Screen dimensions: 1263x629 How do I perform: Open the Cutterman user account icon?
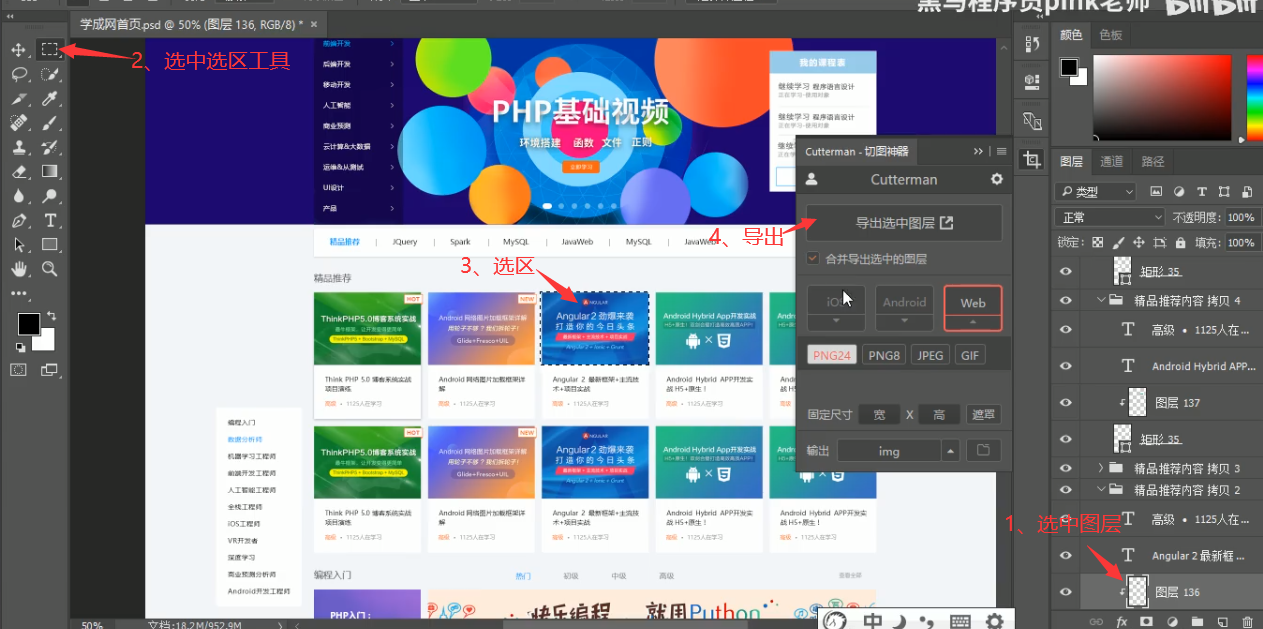click(812, 180)
